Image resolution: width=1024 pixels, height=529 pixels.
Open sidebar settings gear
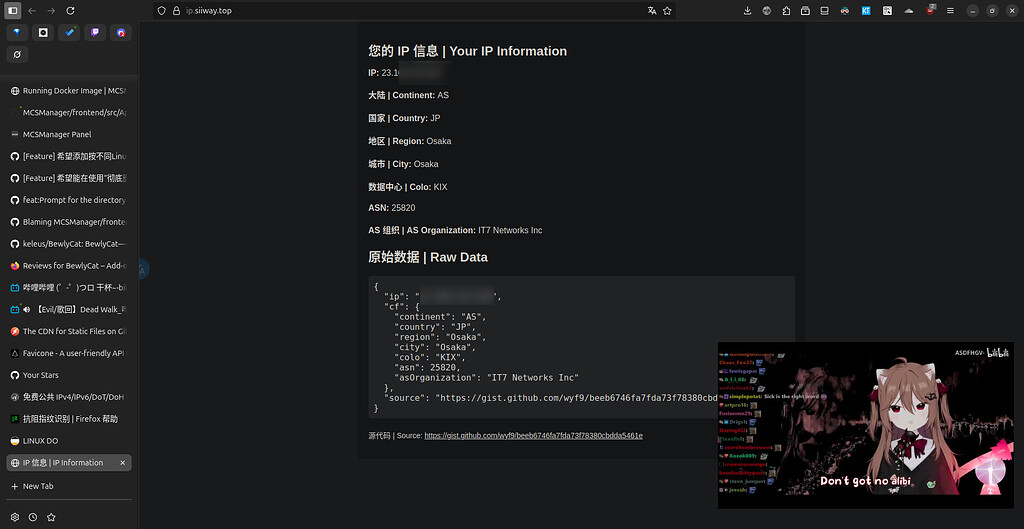(15, 517)
